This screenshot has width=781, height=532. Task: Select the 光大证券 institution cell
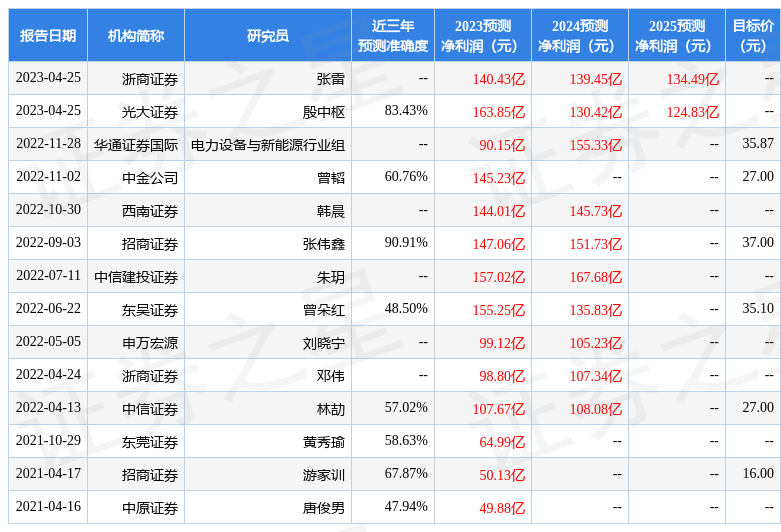[150, 112]
